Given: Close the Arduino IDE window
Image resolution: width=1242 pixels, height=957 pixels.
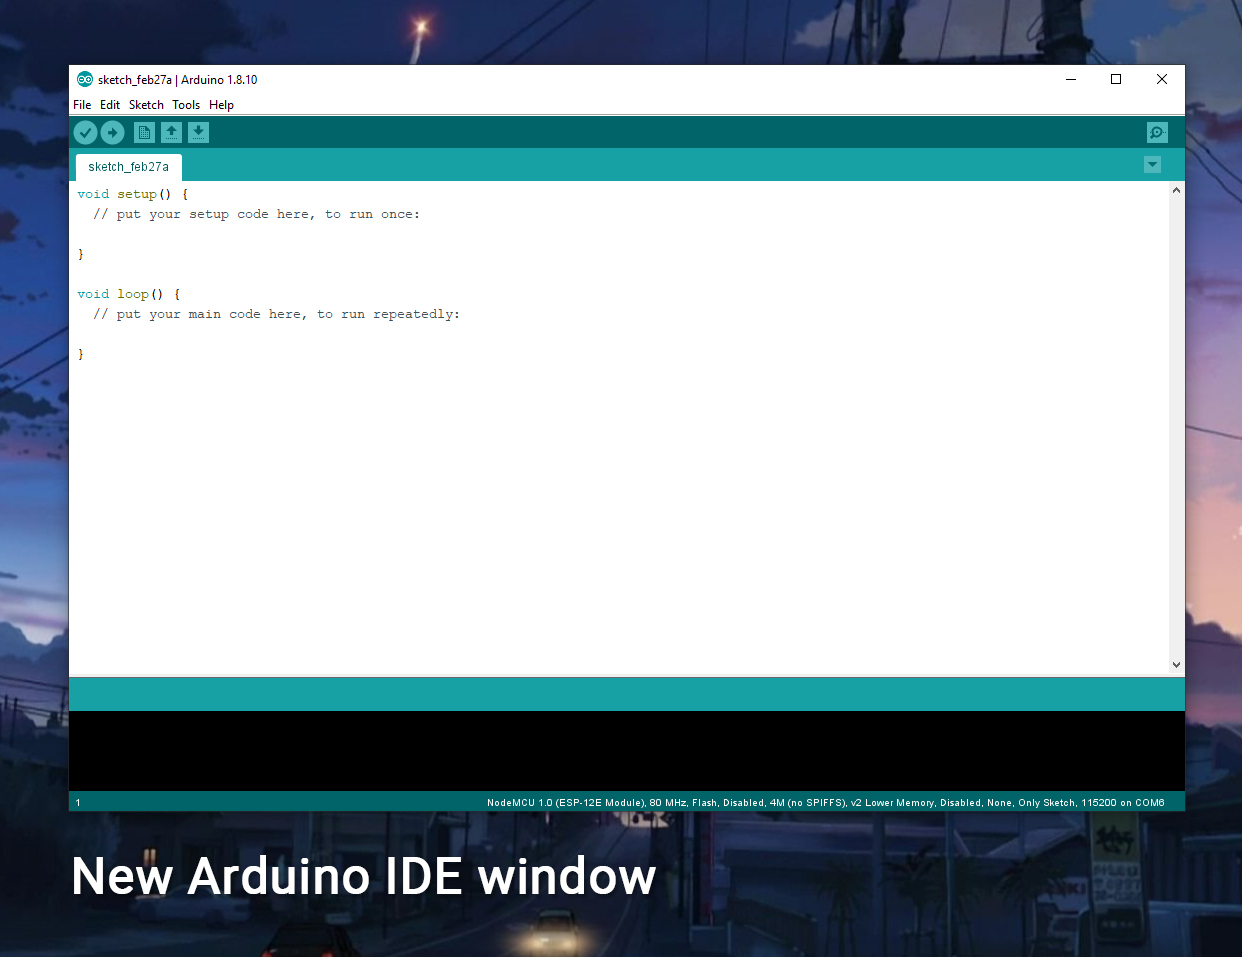Looking at the screenshot, I should pos(1162,79).
